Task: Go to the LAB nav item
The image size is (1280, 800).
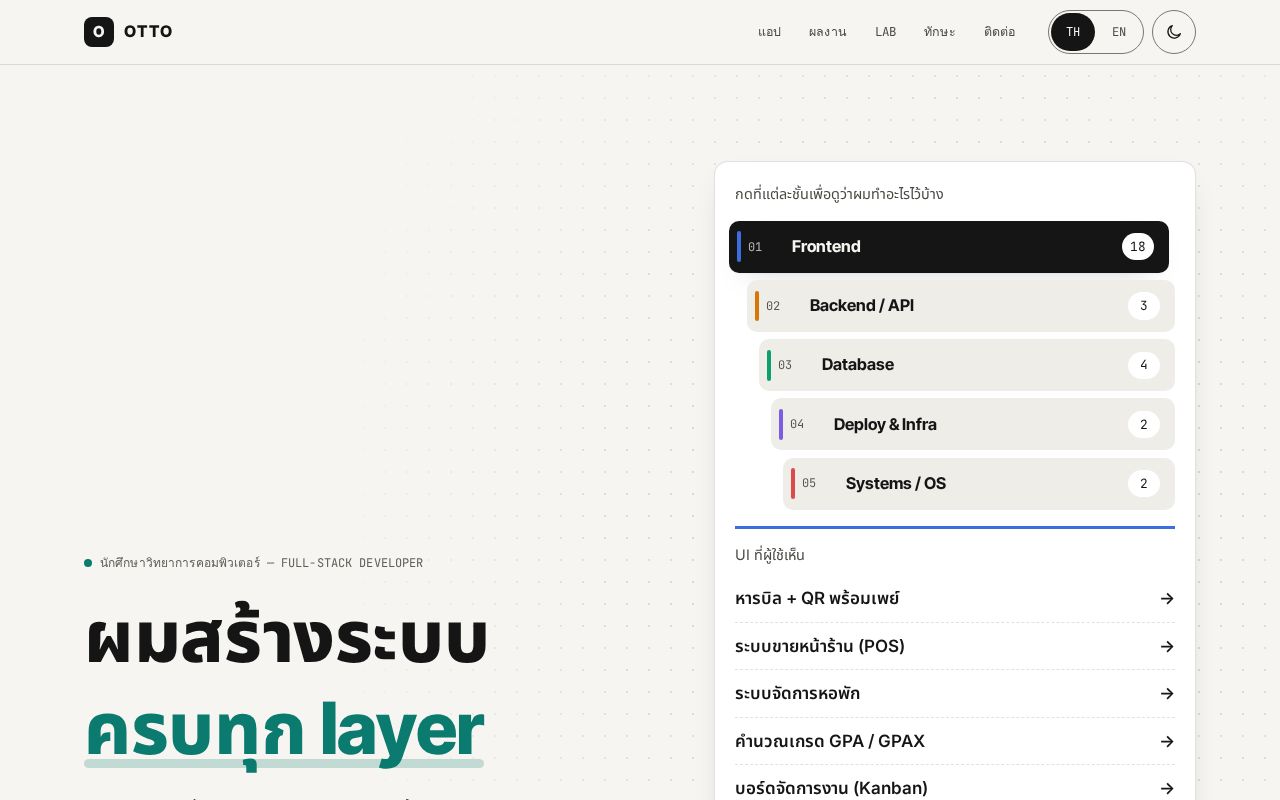Action: pyautogui.click(x=886, y=32)
